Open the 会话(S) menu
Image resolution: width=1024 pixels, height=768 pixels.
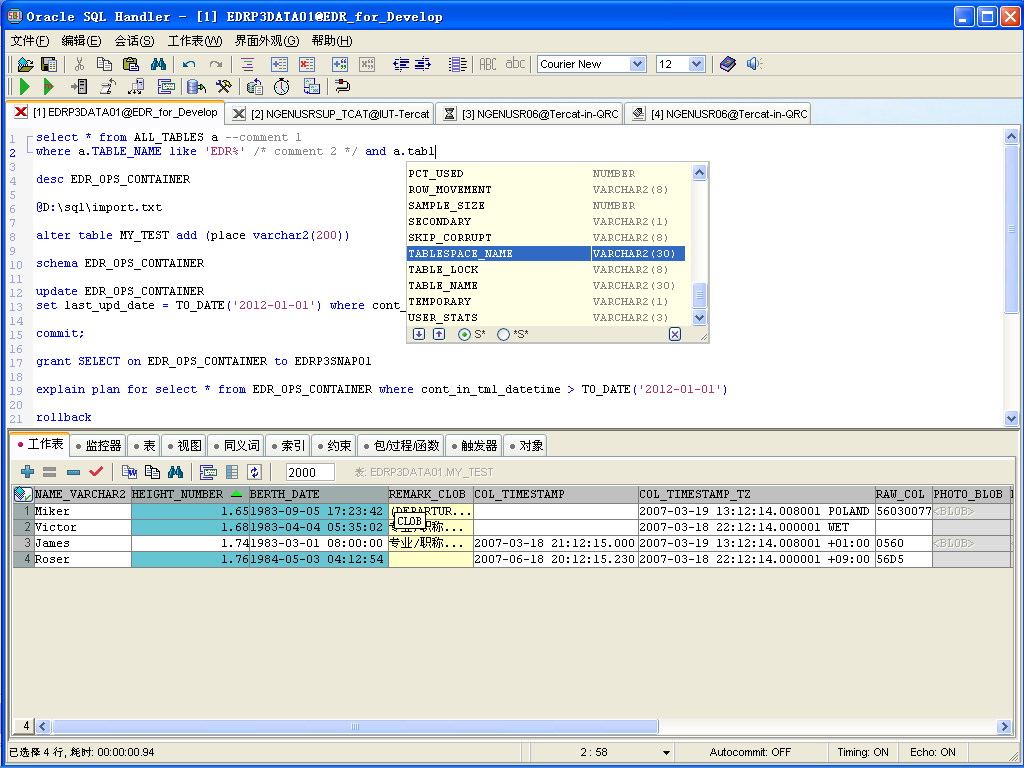(134, 41)
